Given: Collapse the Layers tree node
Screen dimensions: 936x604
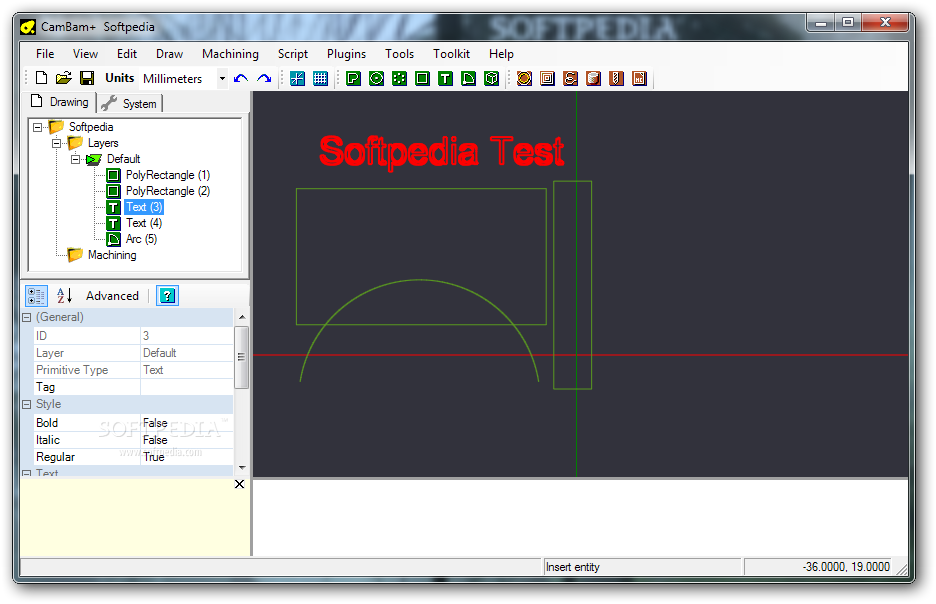Looking at the screenshot, I should 57,143.
